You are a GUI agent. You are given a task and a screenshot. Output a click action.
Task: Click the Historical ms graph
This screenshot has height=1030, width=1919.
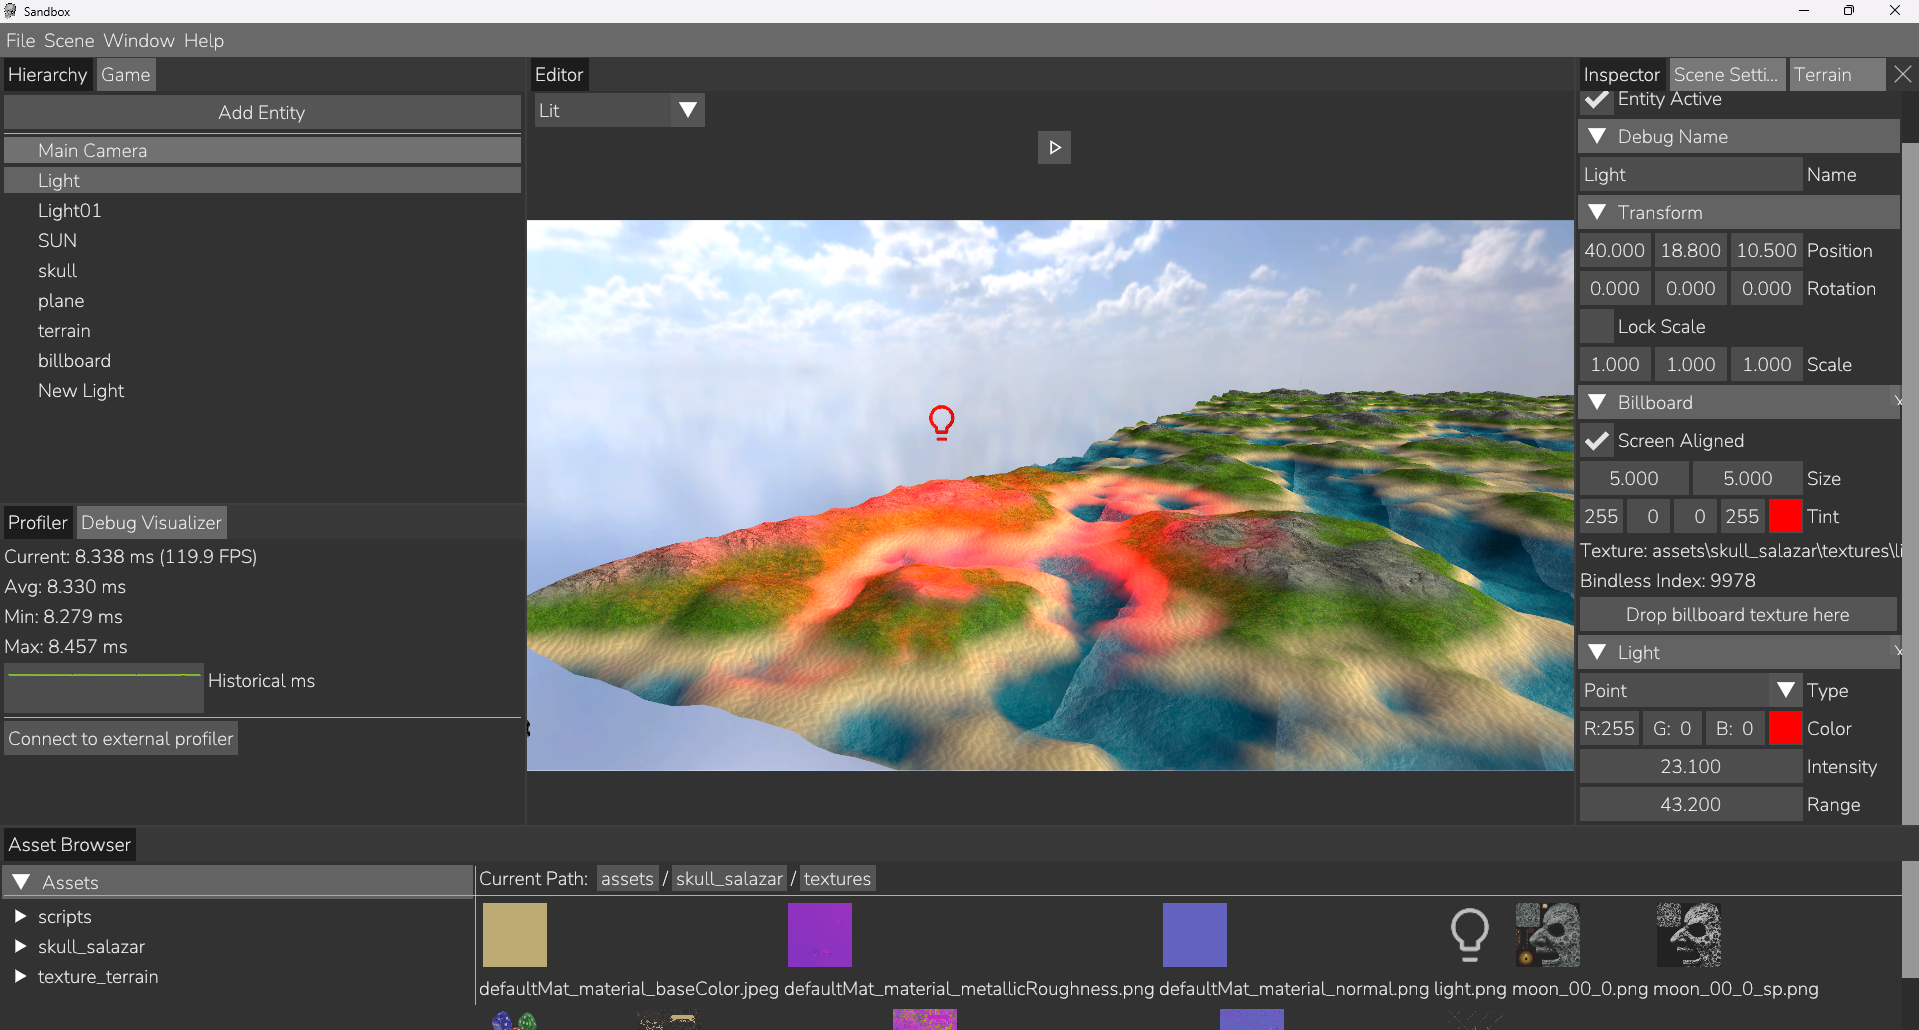[104, 688]
